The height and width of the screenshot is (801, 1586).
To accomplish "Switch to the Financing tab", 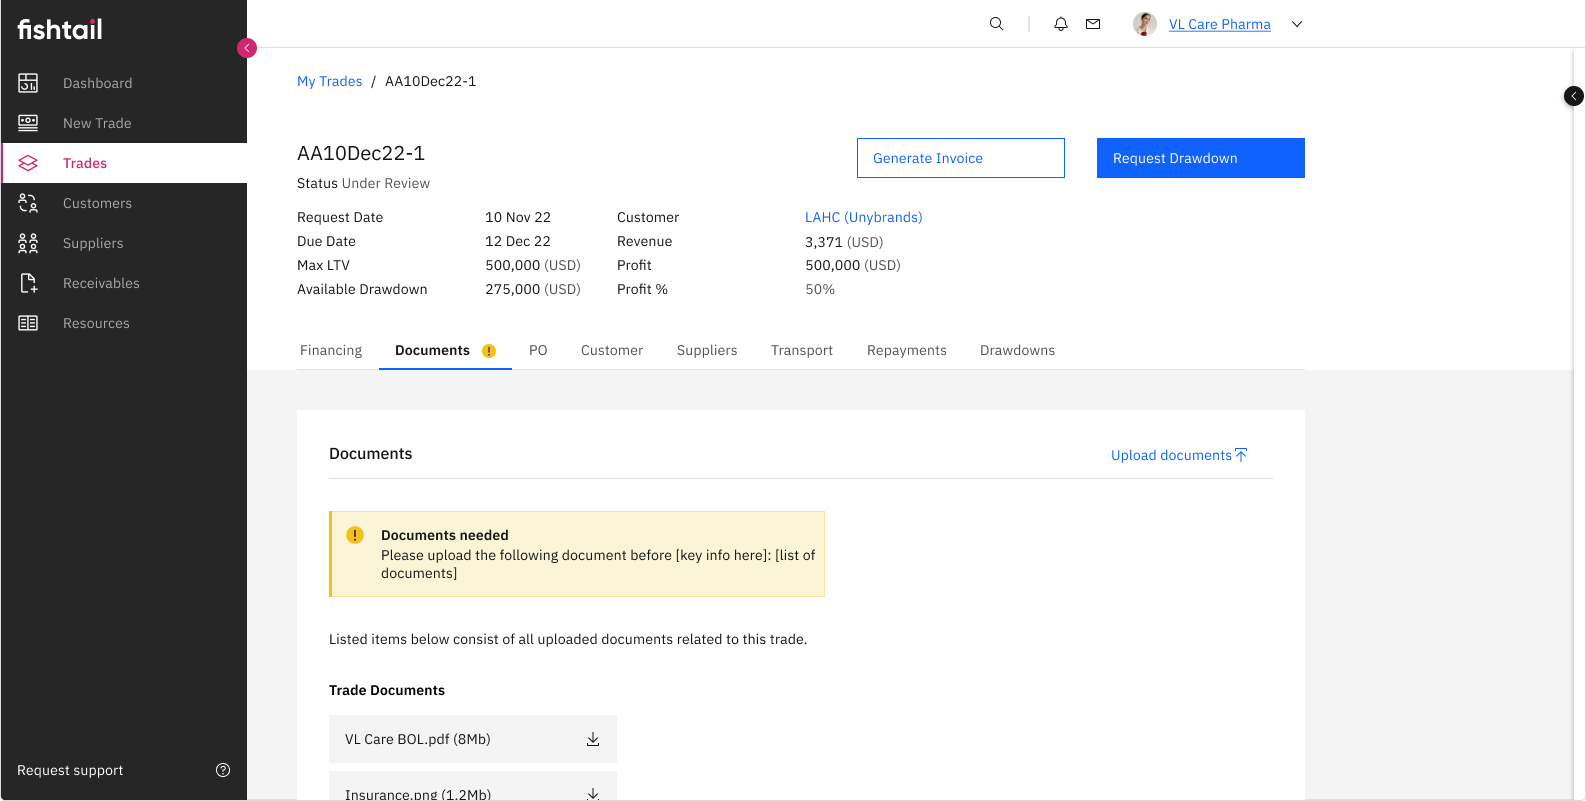I will (x=331, y=350).
